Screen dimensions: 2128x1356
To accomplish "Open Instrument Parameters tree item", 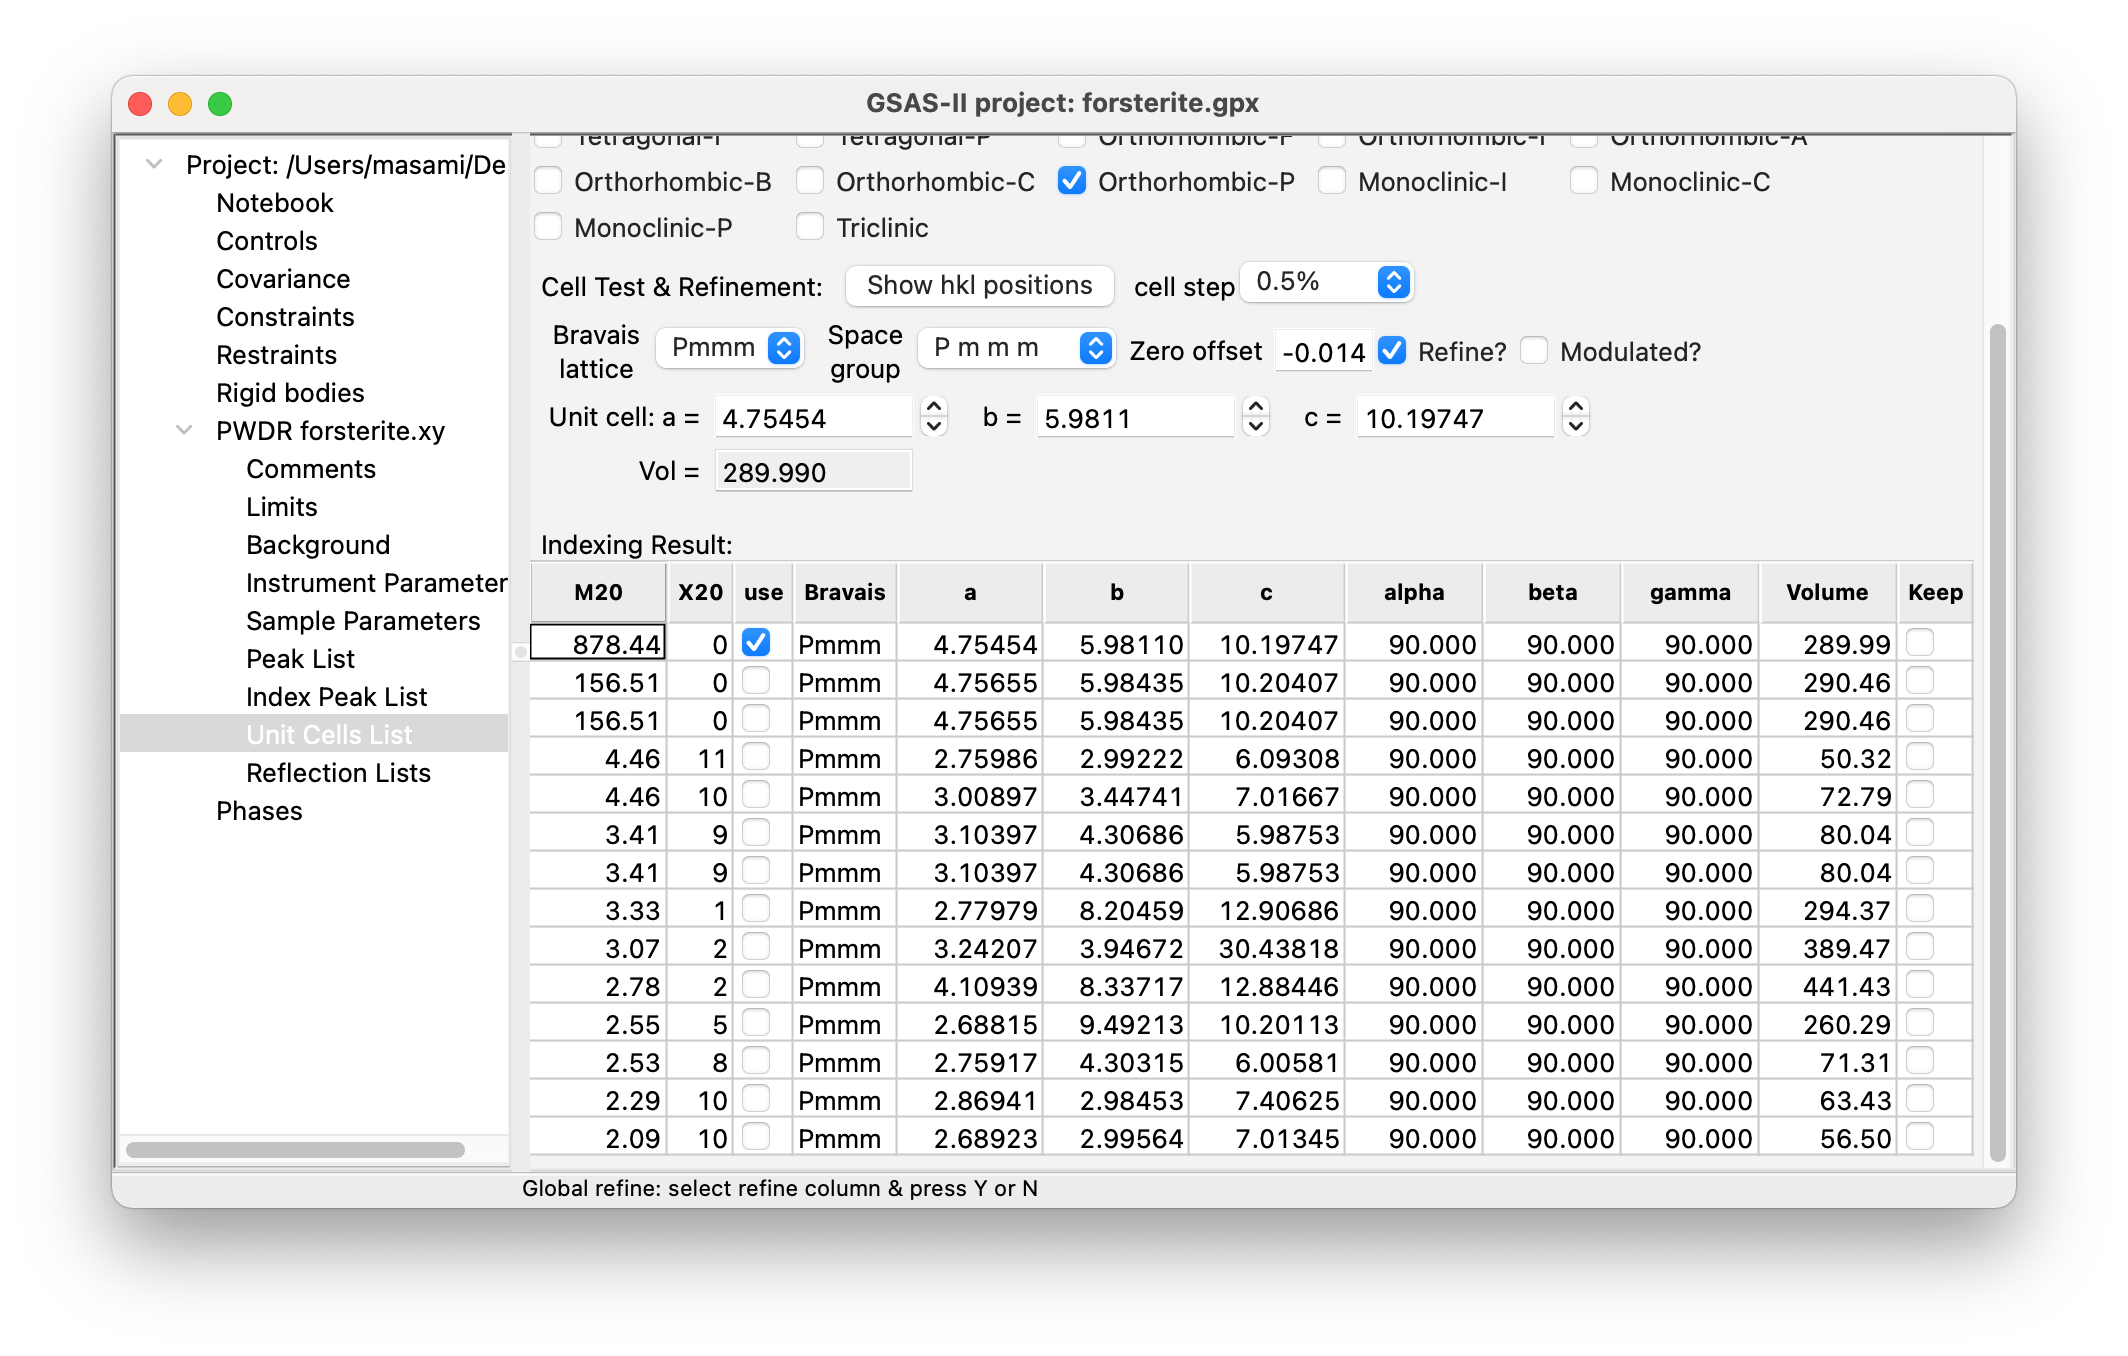I will coord(376,583).
